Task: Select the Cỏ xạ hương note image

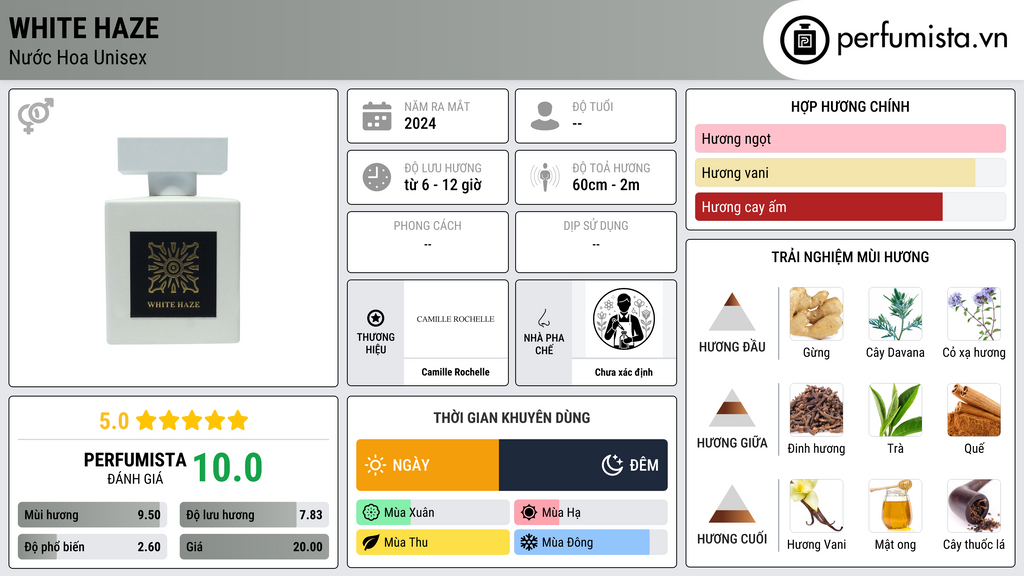Action: click(x=974, y=314)
